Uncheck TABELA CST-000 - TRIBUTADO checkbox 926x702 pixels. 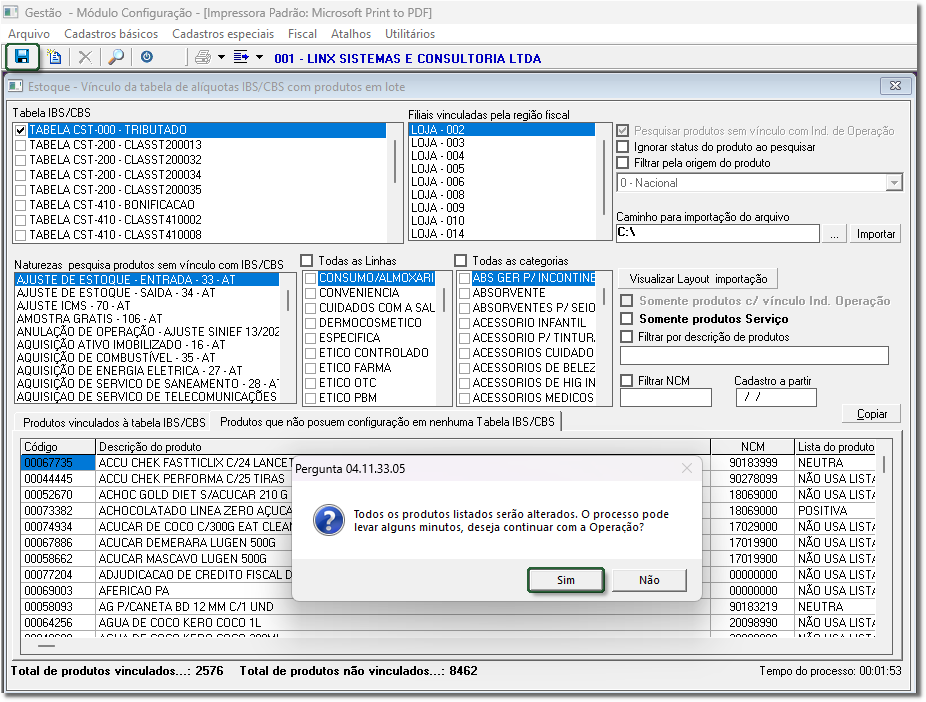click(21, 130)
